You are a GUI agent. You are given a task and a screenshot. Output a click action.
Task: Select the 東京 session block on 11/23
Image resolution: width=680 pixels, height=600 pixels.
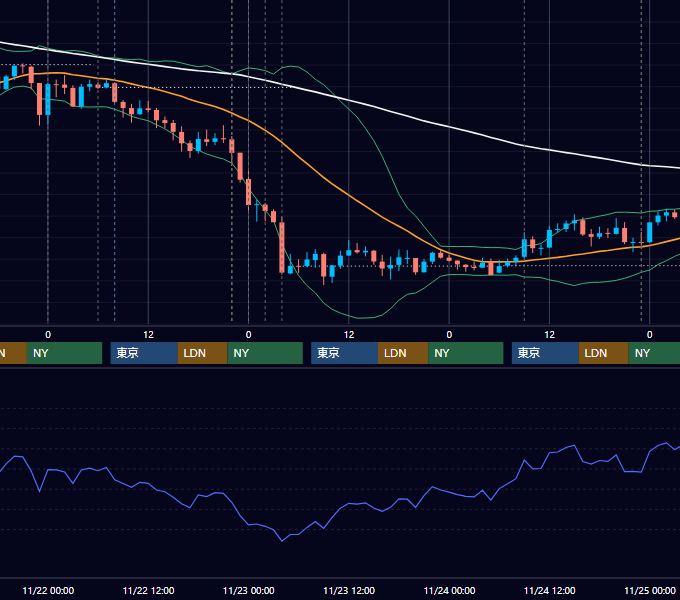coord(344,353)
